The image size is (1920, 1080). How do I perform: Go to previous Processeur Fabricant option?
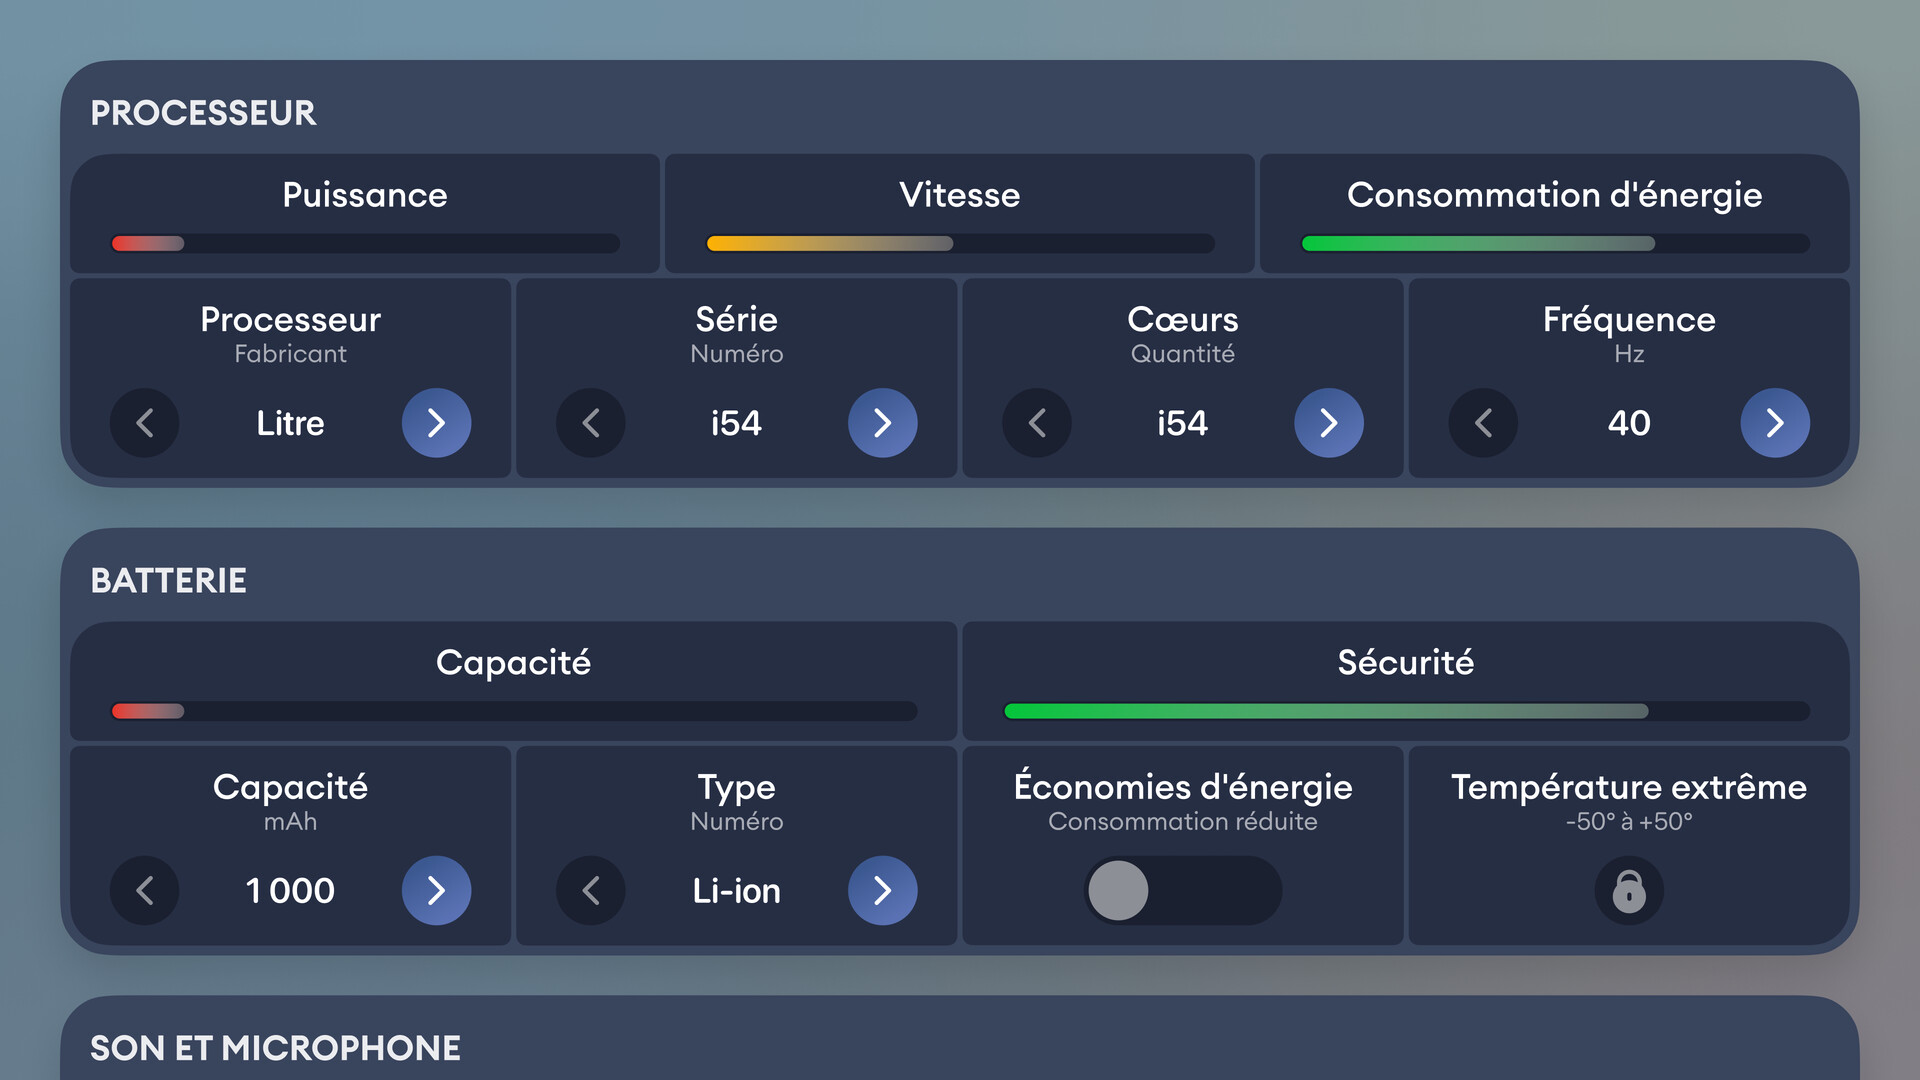point(145,423)
